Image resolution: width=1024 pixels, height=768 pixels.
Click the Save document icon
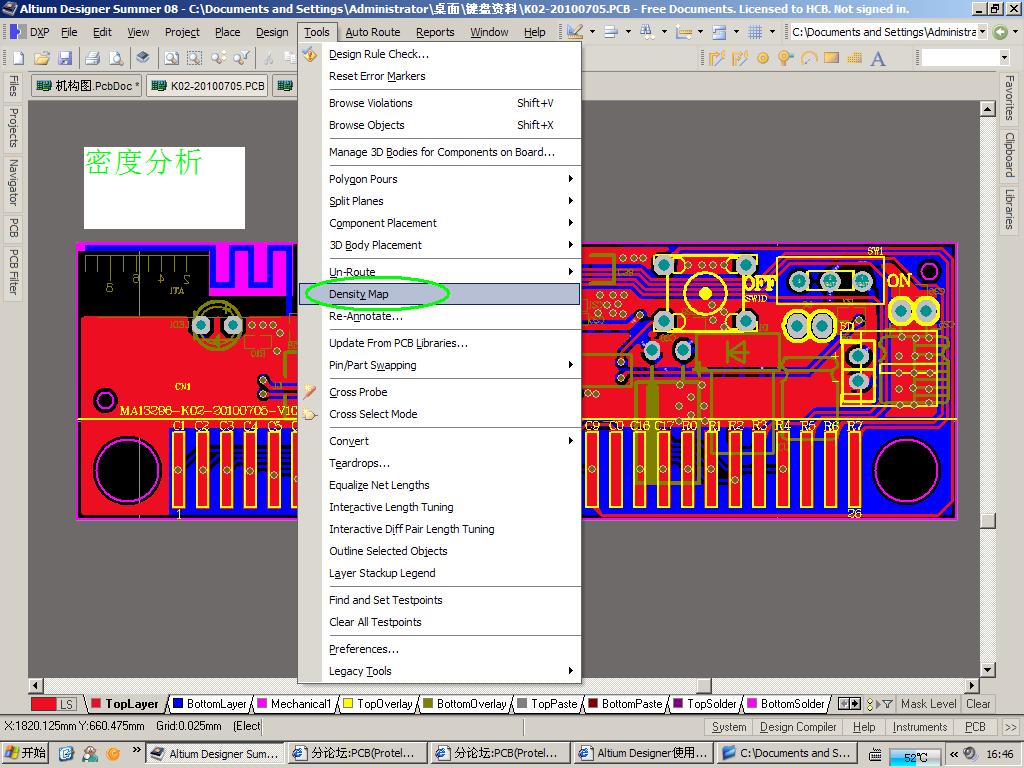[x=65, y=58]
